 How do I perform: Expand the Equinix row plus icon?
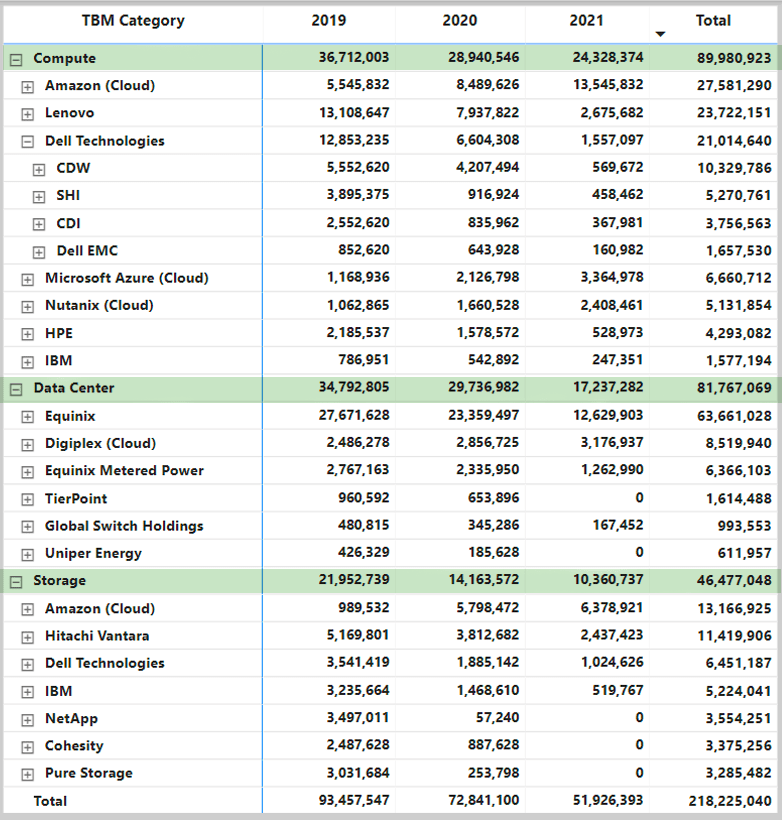(28, 416)
